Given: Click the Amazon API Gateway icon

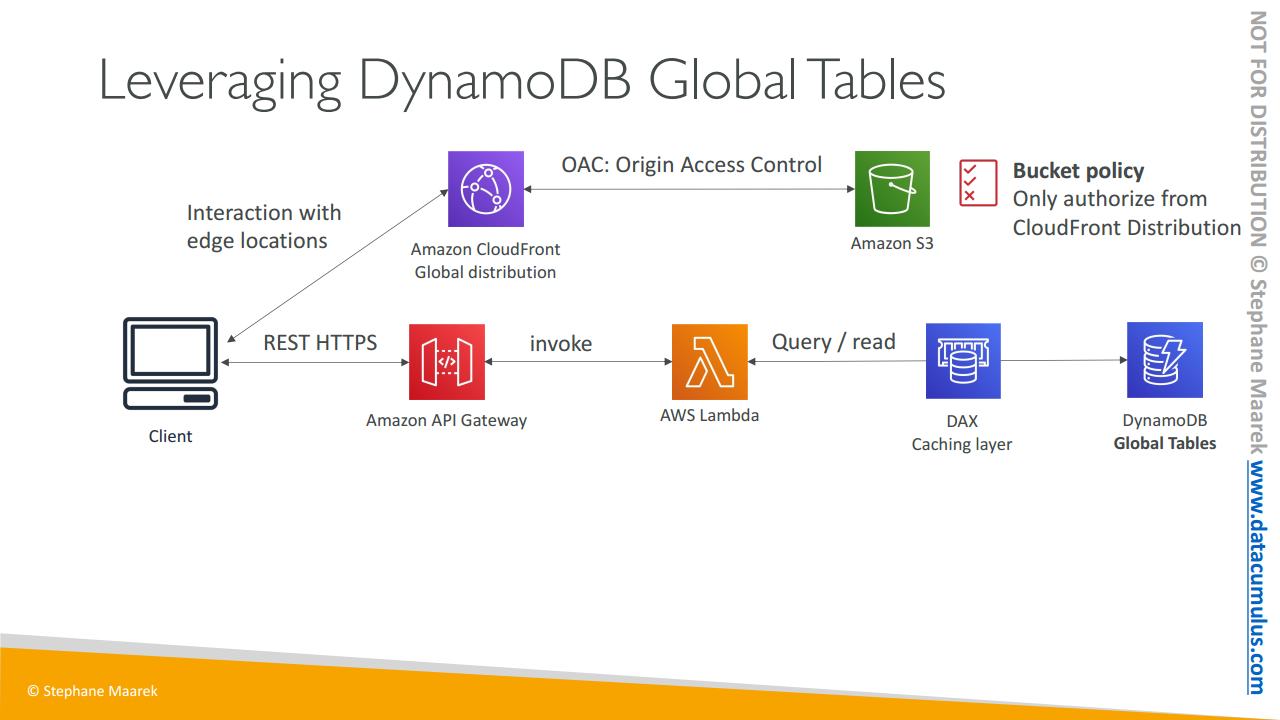Looking at the screenshot, I should [x=447, y=362].
